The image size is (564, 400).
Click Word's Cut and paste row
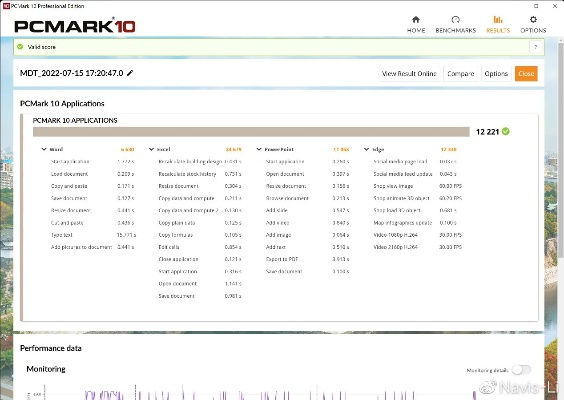click(x=92, y=223)
